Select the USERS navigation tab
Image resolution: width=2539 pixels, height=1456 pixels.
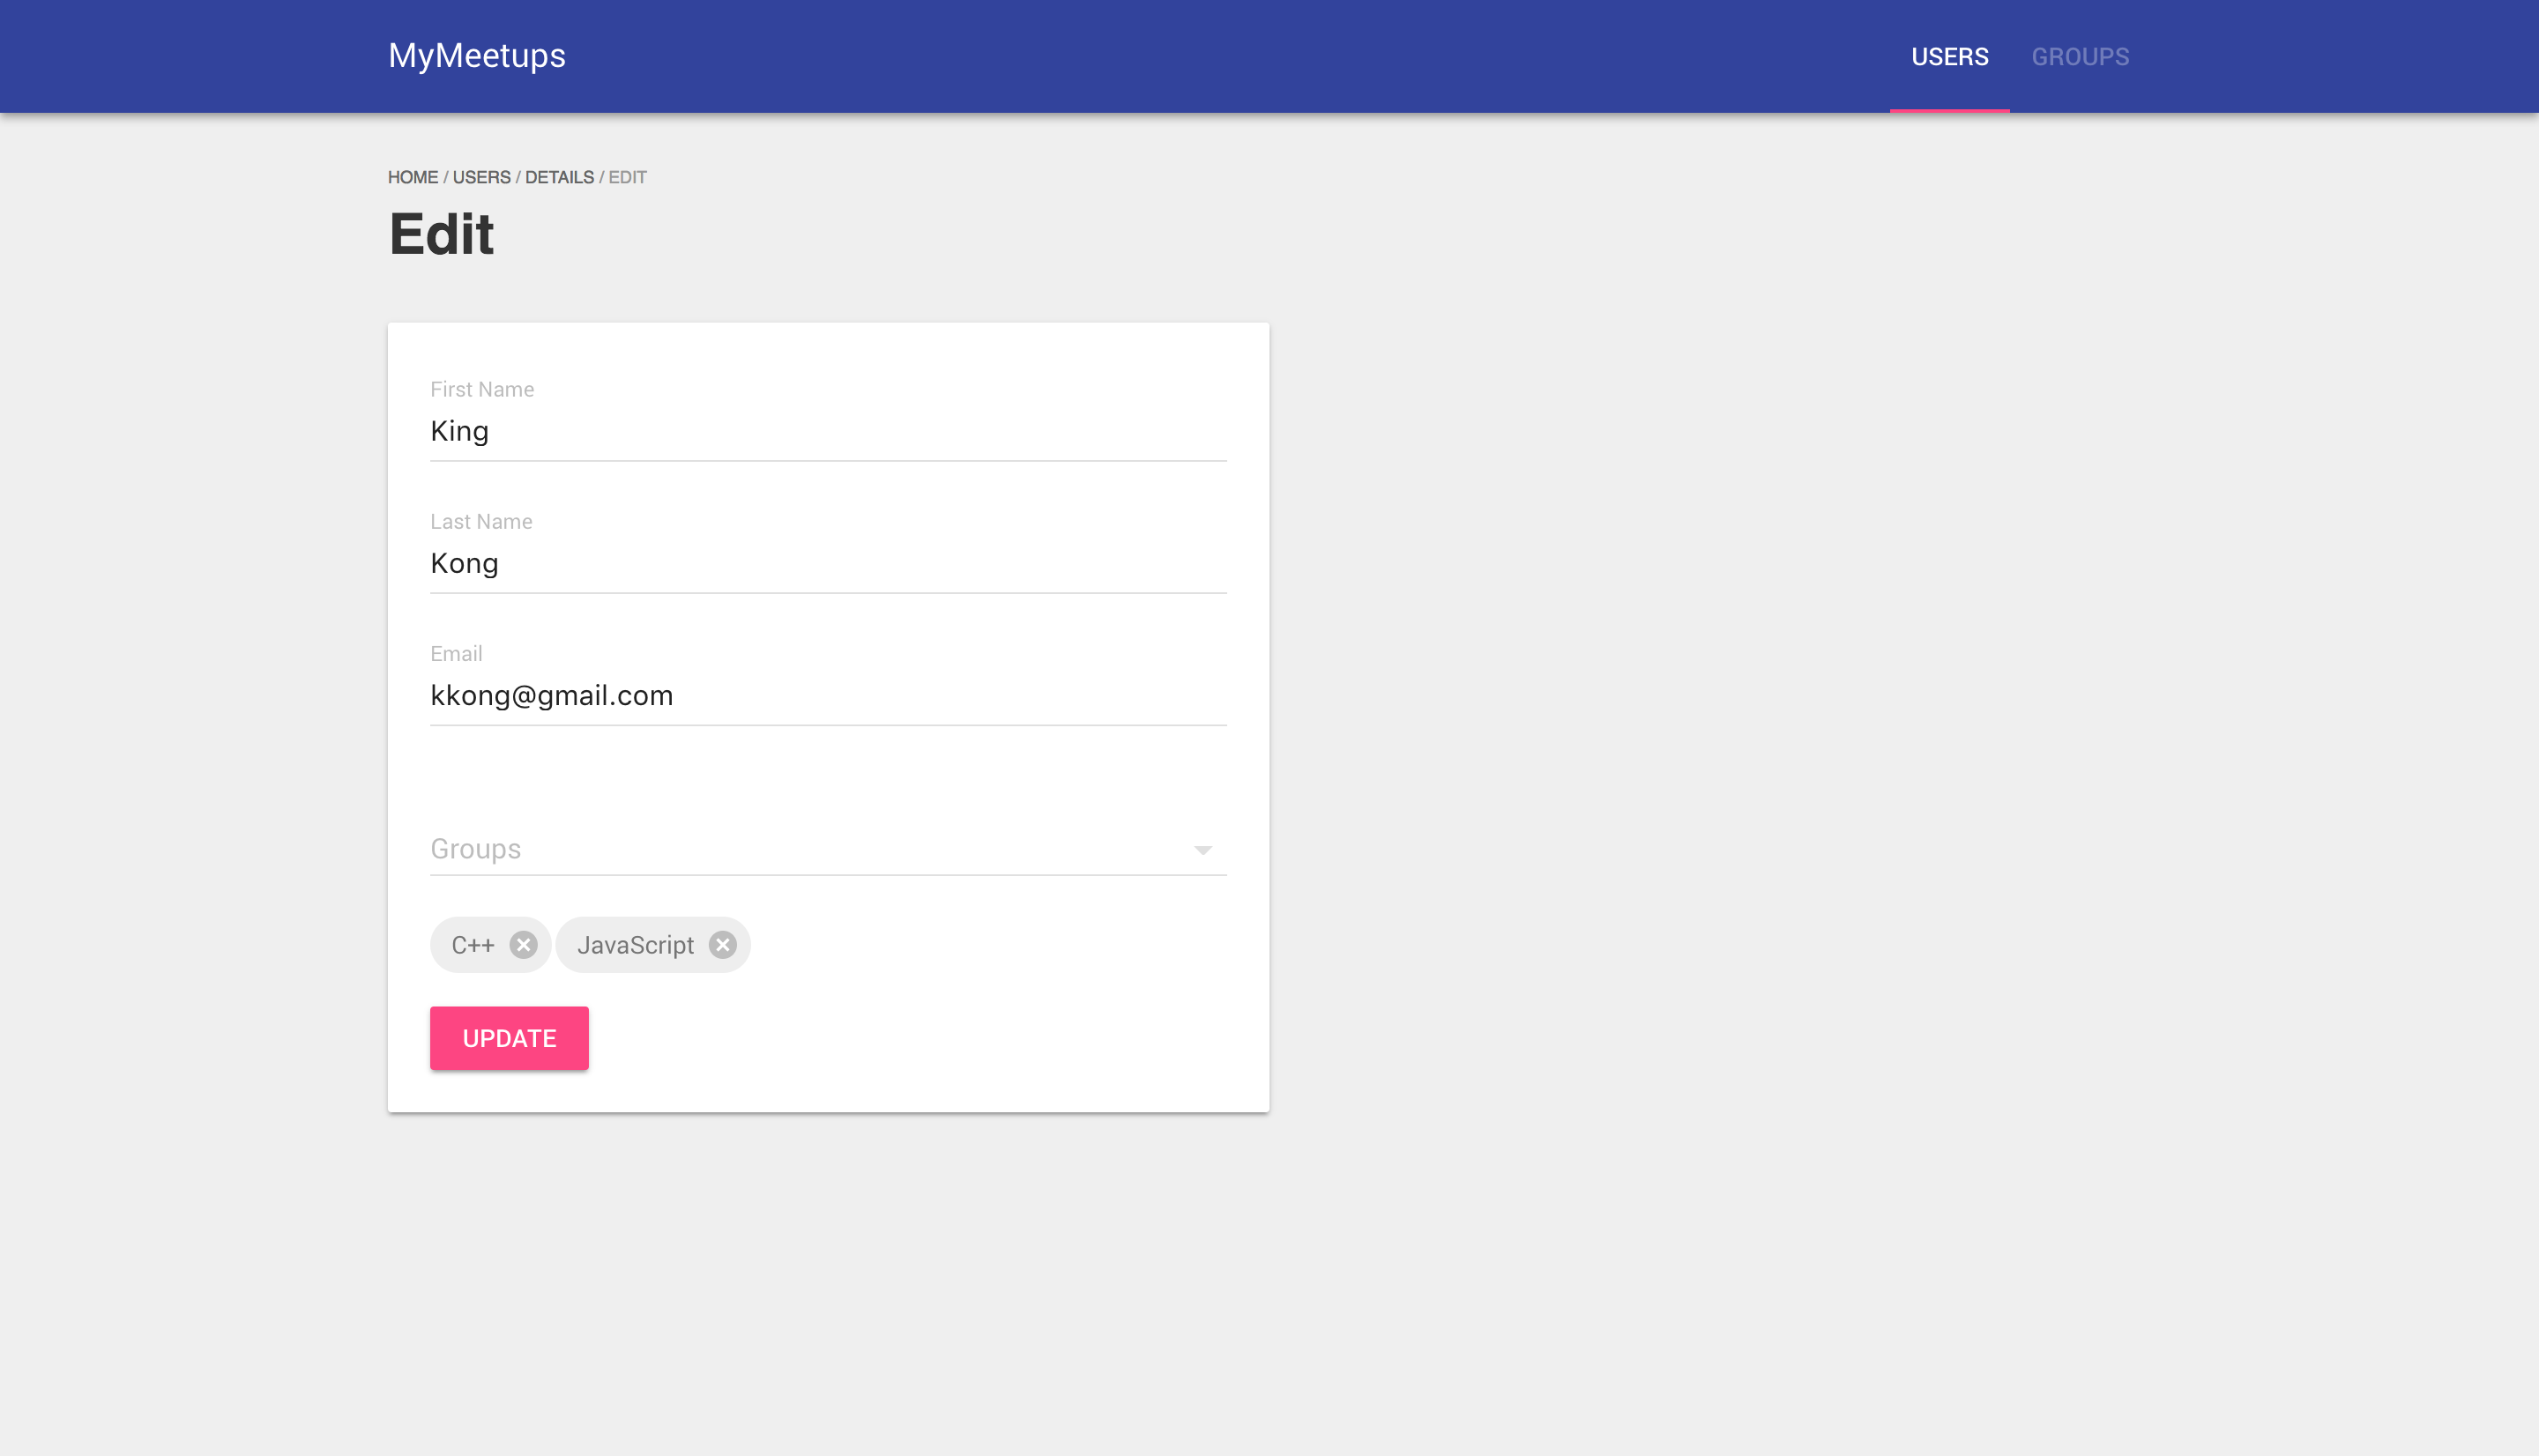point(1949,57)
